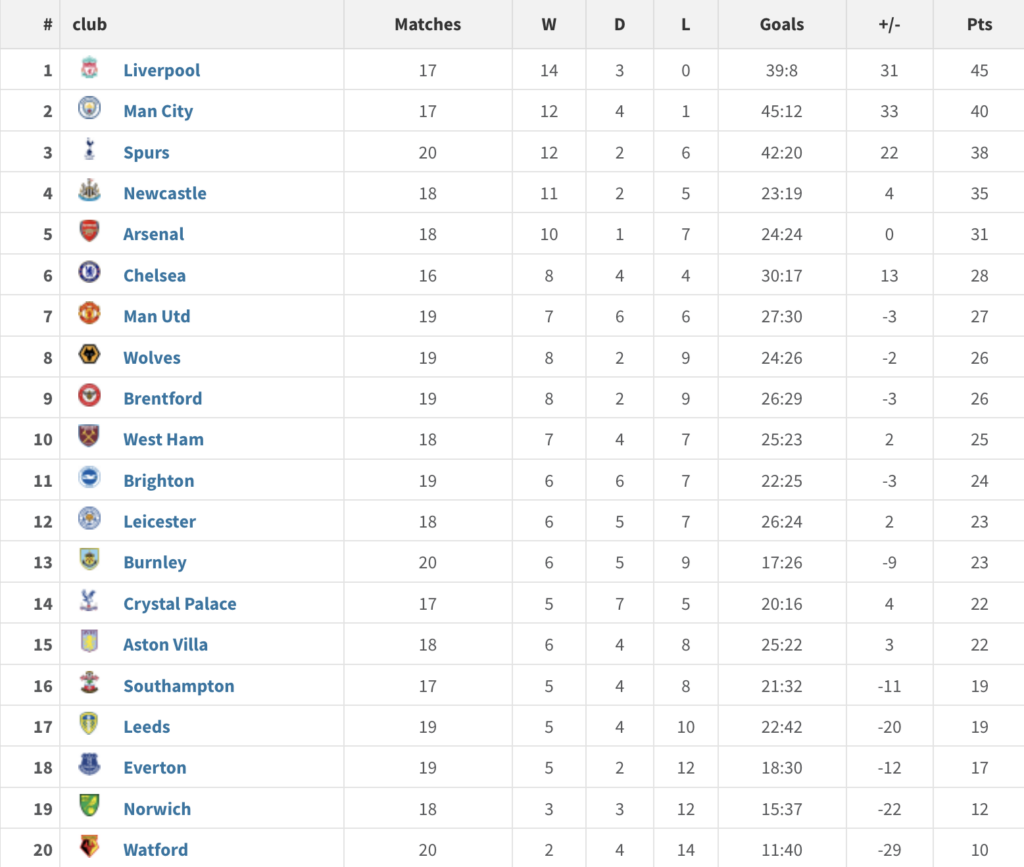Open the West Ham team link
The height and width of the screenshot is (867, 1024).
163,440
